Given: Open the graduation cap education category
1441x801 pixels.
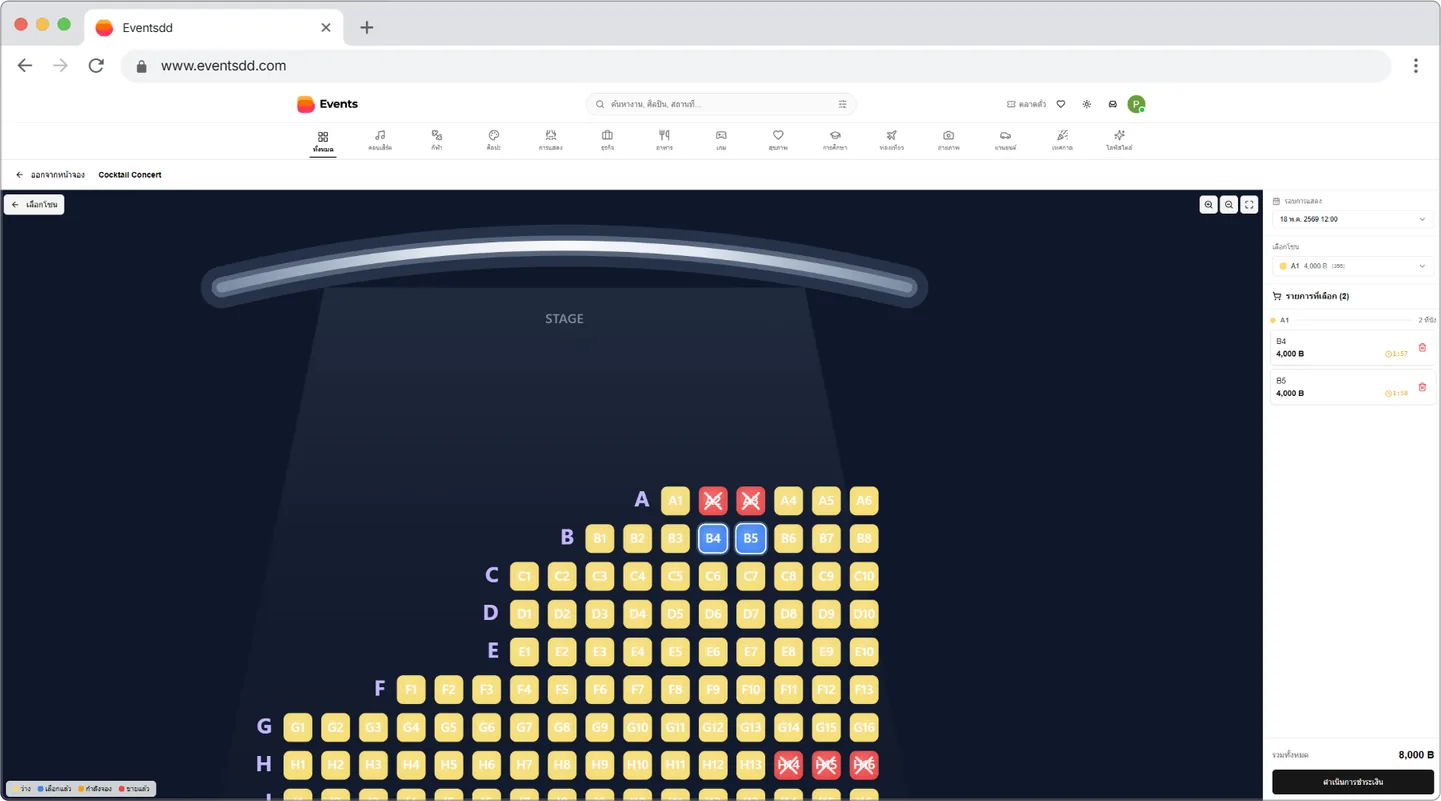Looking at the screenshot, I should [835, 140].
